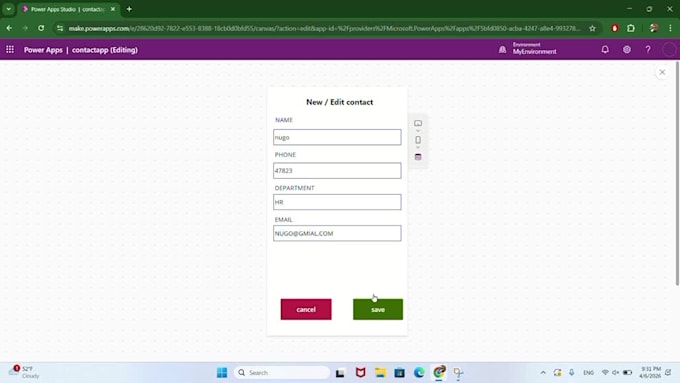Click the environment icon beside MyEnvironment
This screenshot has width=680, height=383.
click(x=502, y=50)
